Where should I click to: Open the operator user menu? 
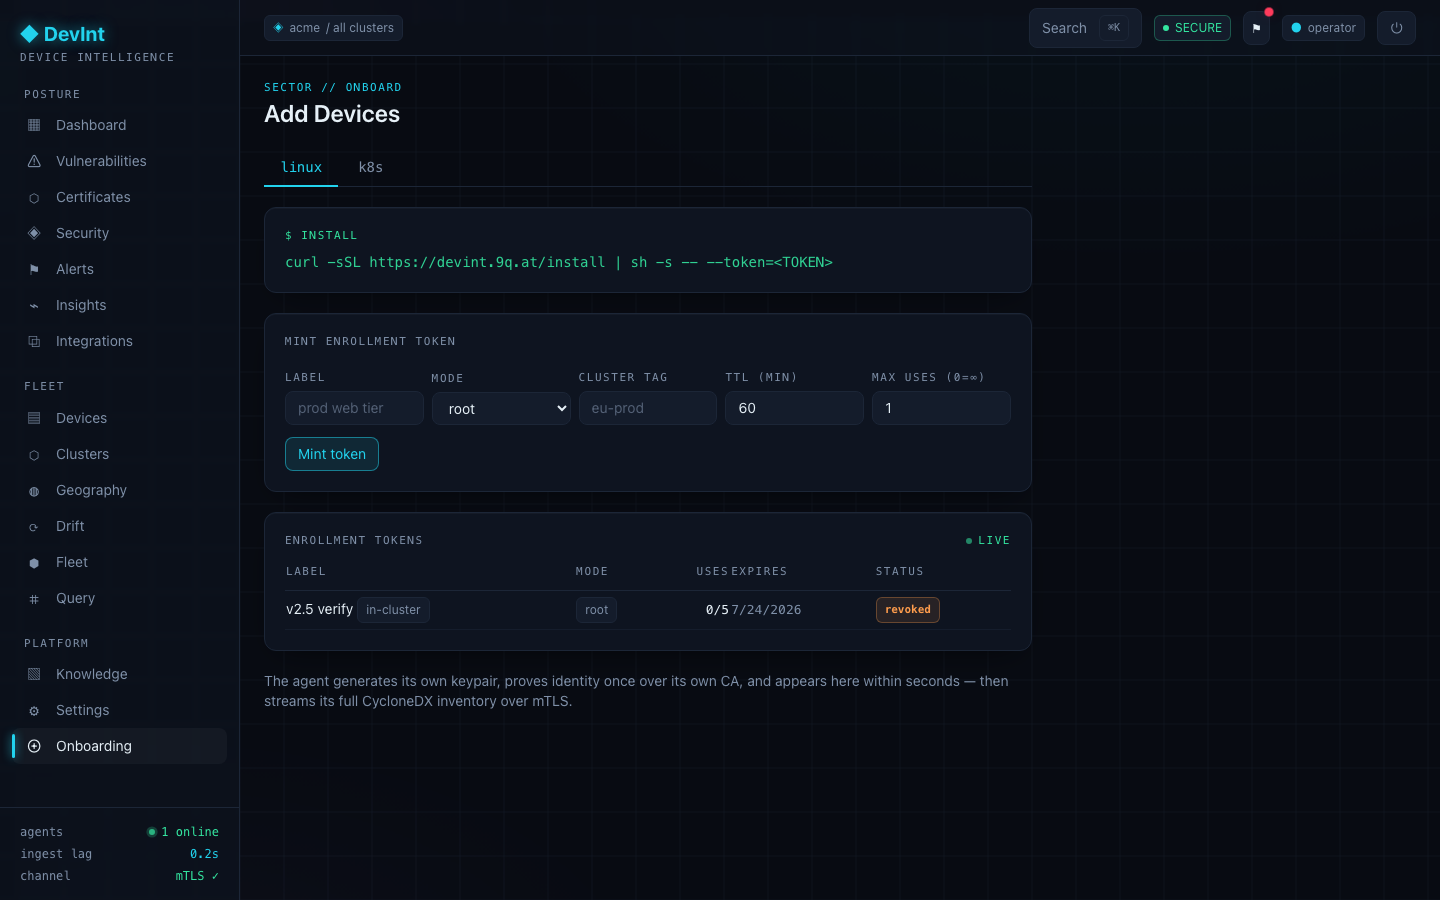coord(1323,28)
